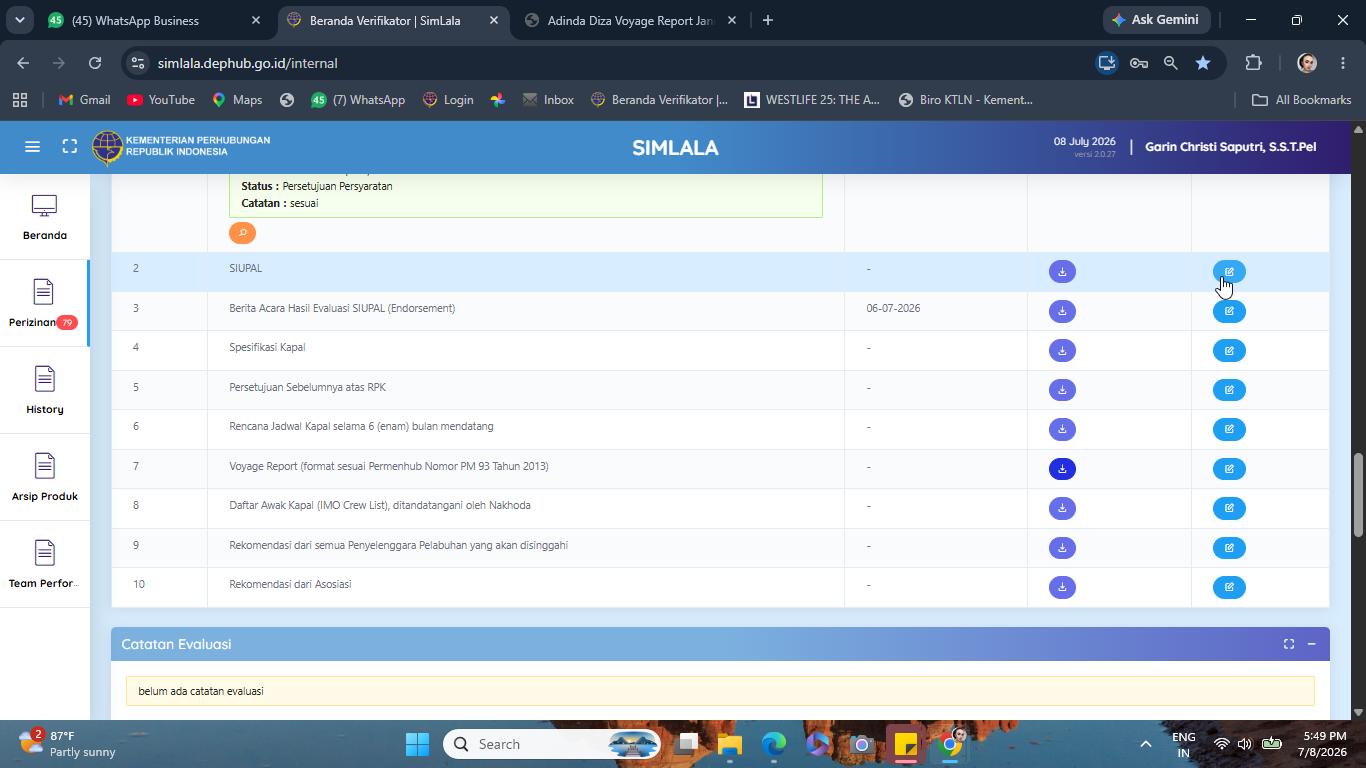The width and height of the screenshot is (1366, 768).
Task: Open Team Performance sidebar item
Action: [x=44, y=564]
